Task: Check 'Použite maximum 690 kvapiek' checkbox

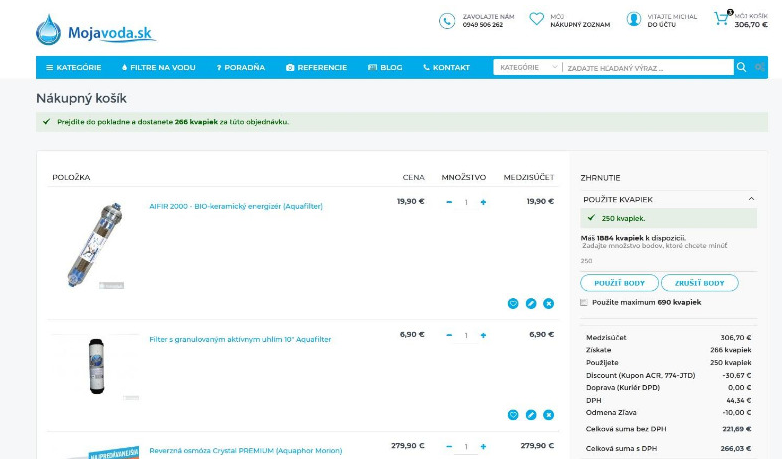Action: 584,302
